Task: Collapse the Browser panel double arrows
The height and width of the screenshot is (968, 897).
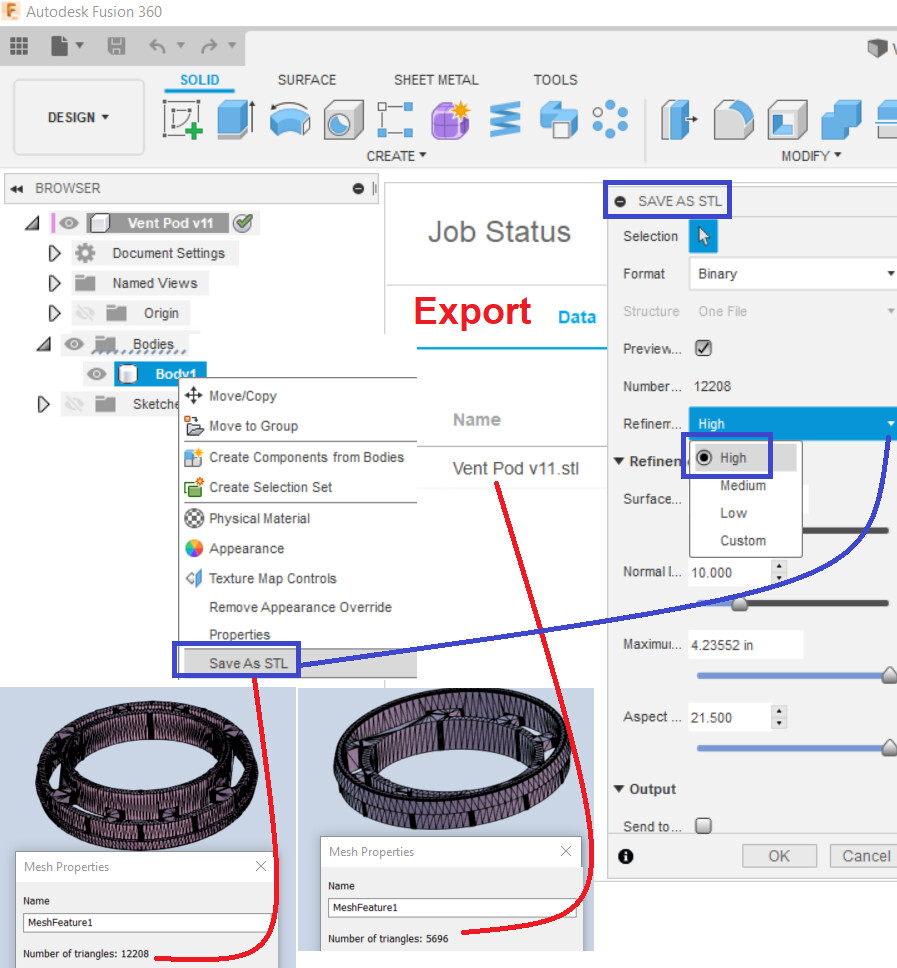Action: pos(17,189)
